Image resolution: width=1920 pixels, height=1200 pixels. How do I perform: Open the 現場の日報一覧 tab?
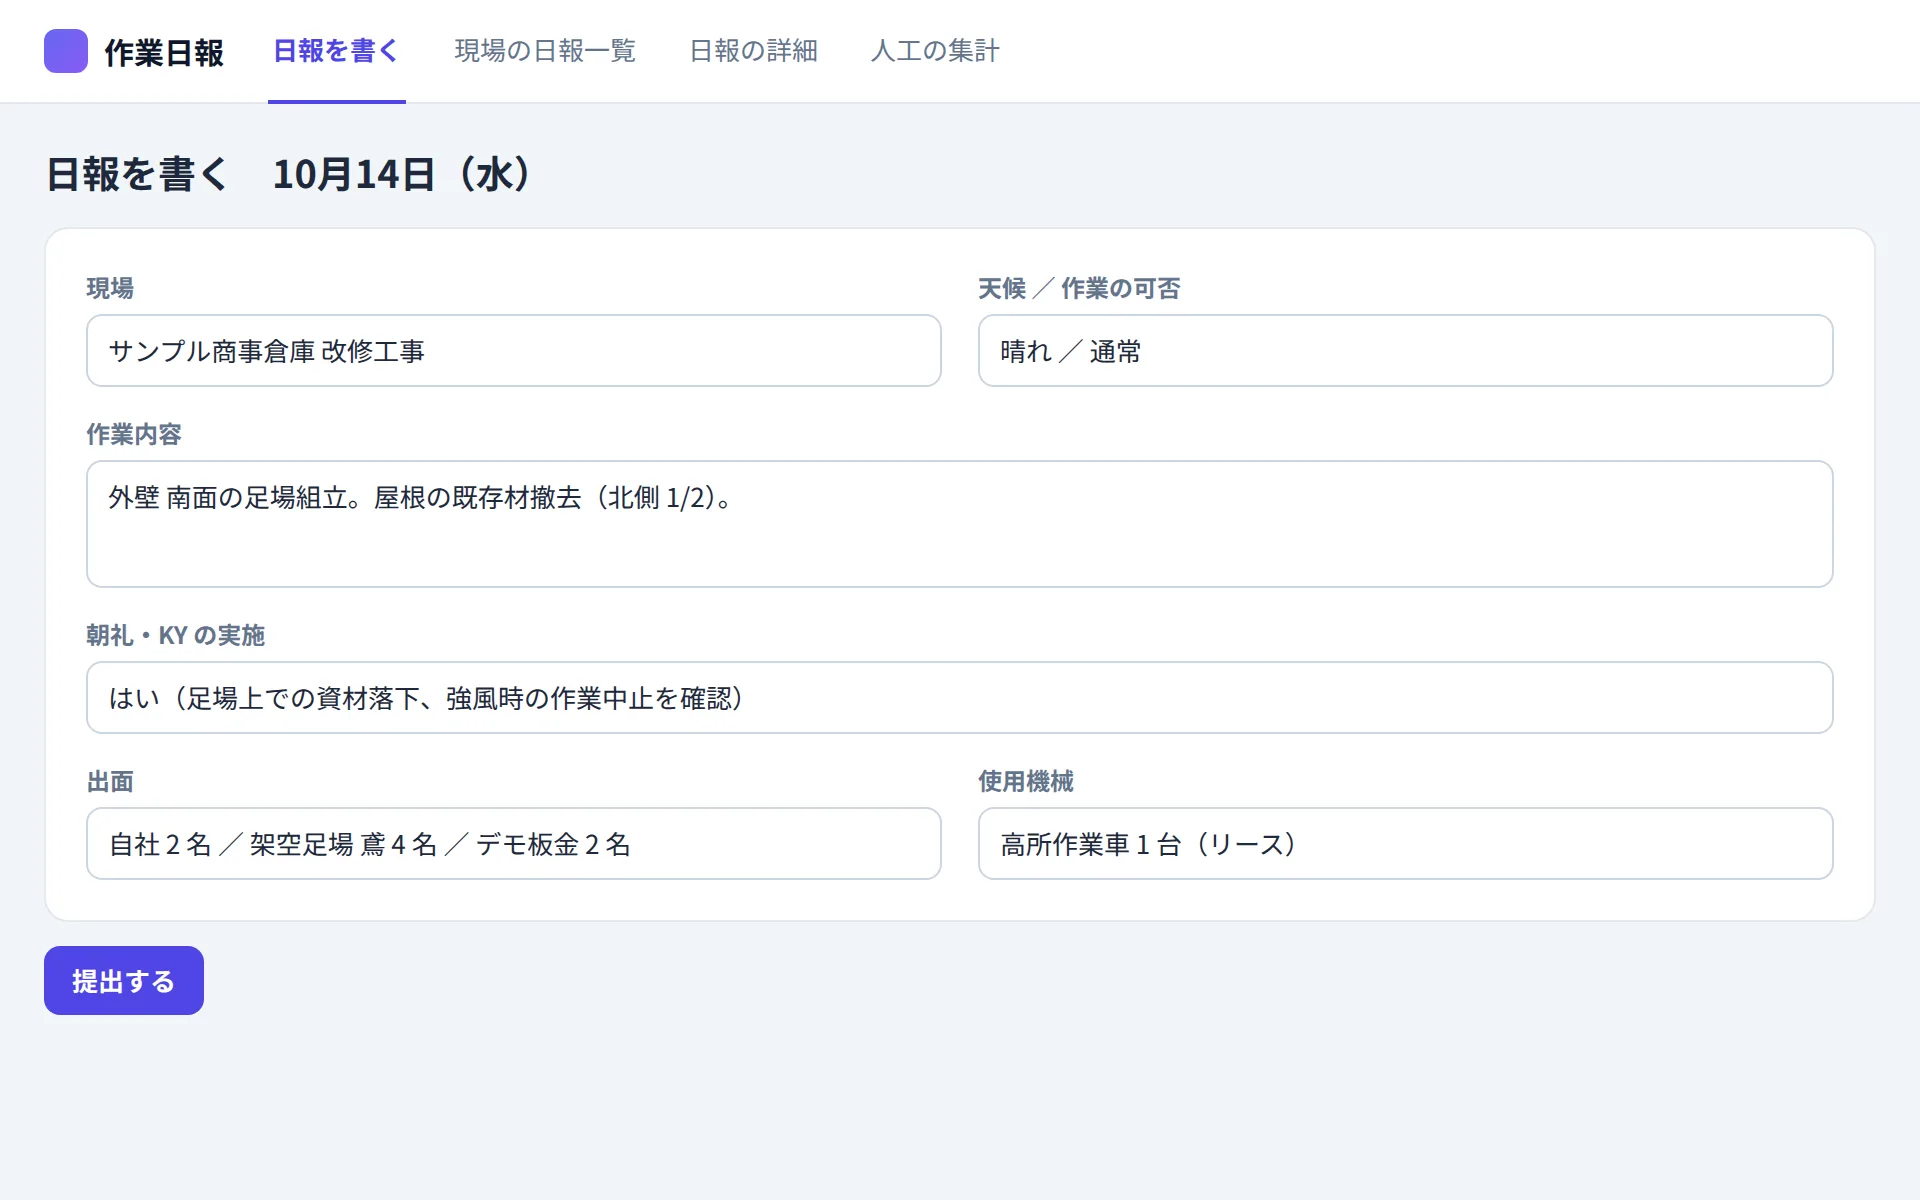[545, 51]
